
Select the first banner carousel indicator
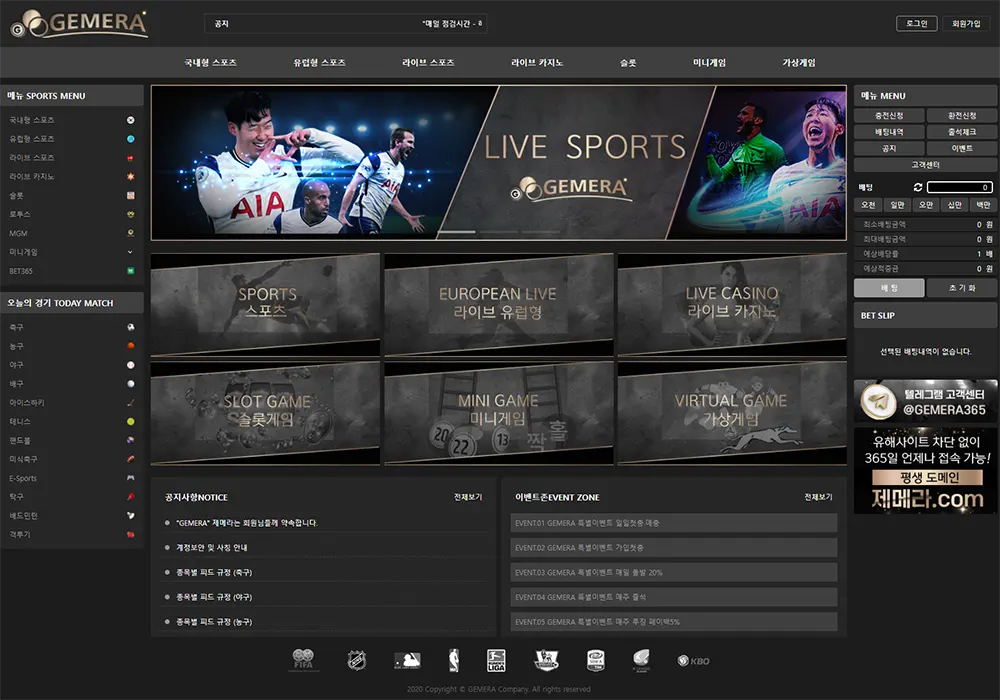tap(456, 231)
